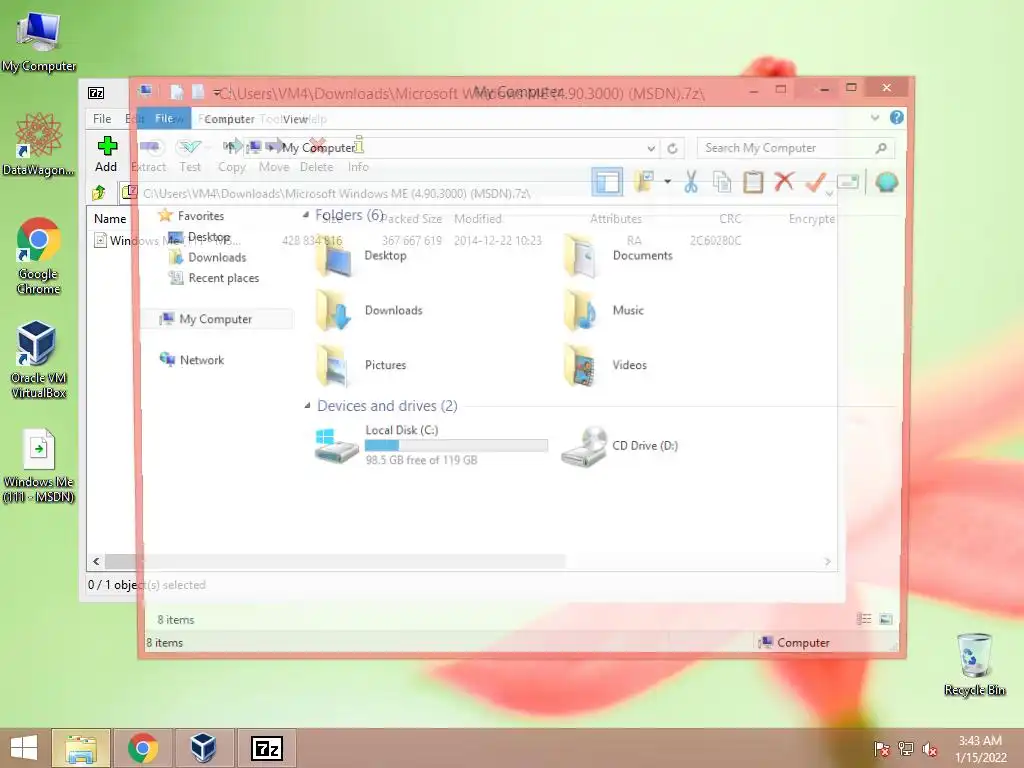The width and height of the screenshot is (1024, 768).
Task: Open the folder options icon dropdown arrow
Action: (x=667, y=182)
